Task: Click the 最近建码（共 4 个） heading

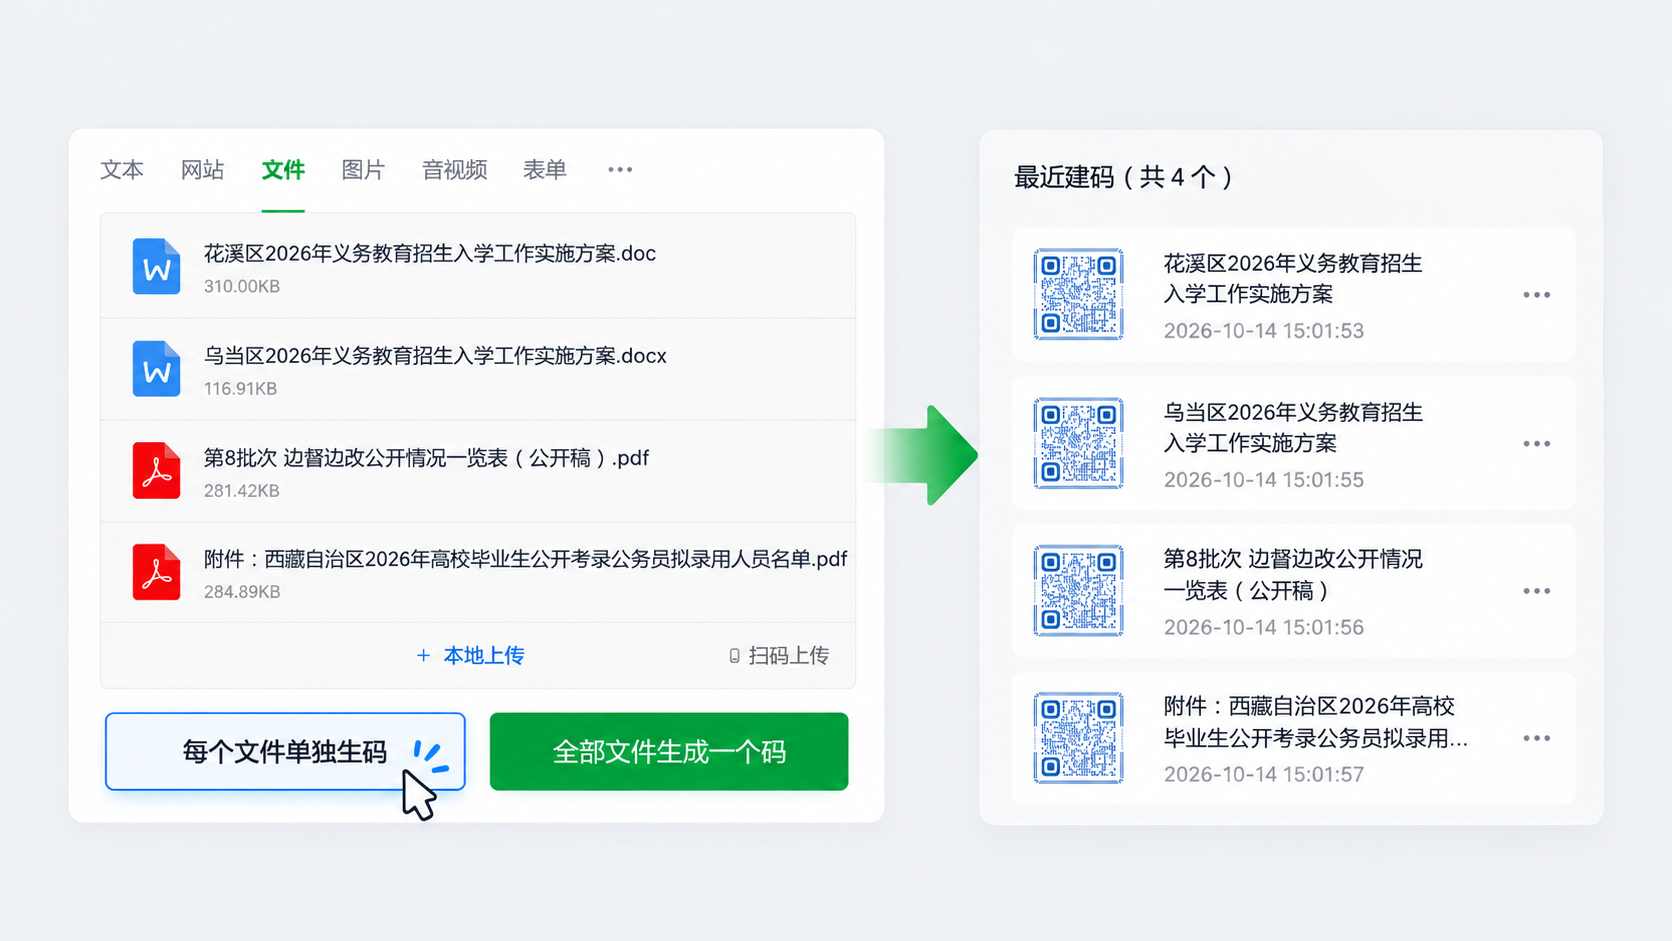Action: (x=1124, y=177)
